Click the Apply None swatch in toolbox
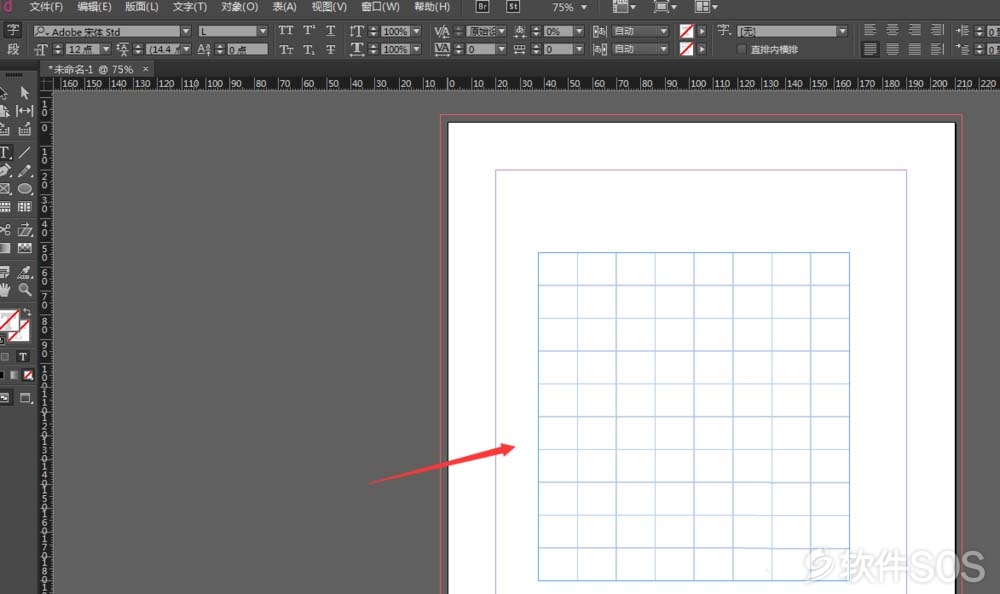This screenshot has height=594, width=1000. 28,375
